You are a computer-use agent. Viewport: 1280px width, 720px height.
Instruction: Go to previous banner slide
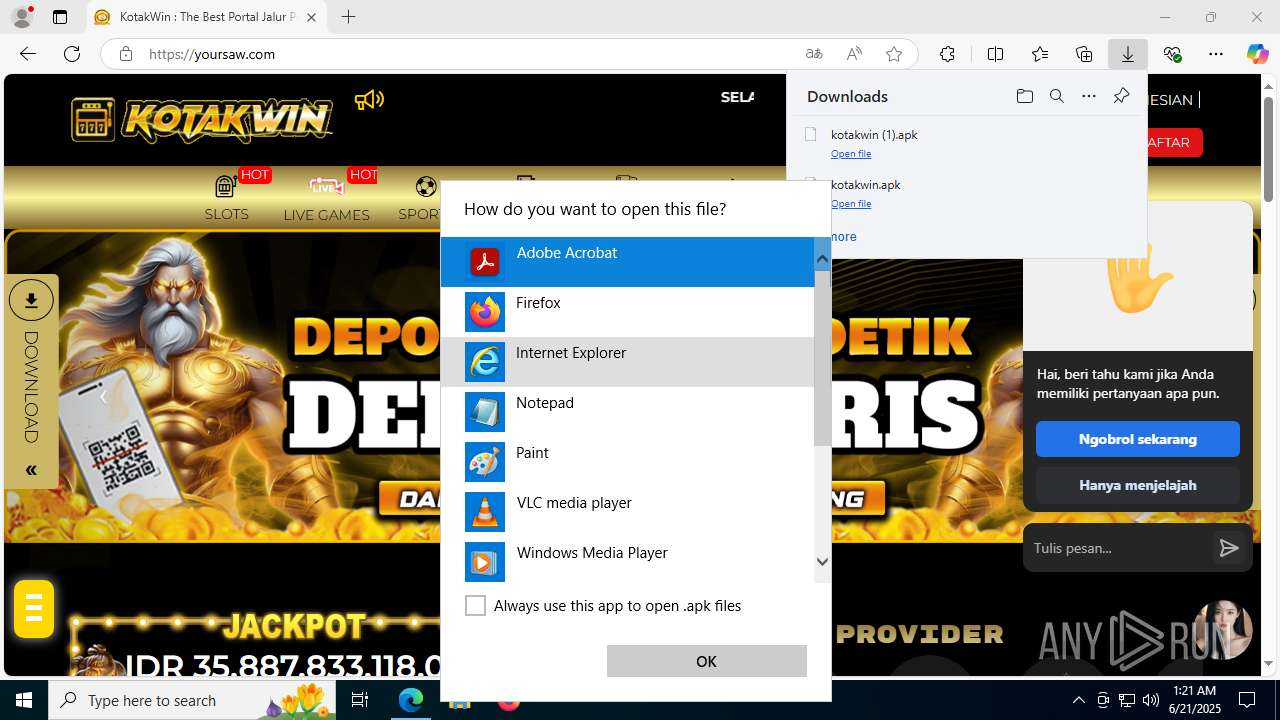tap(103, 397)
